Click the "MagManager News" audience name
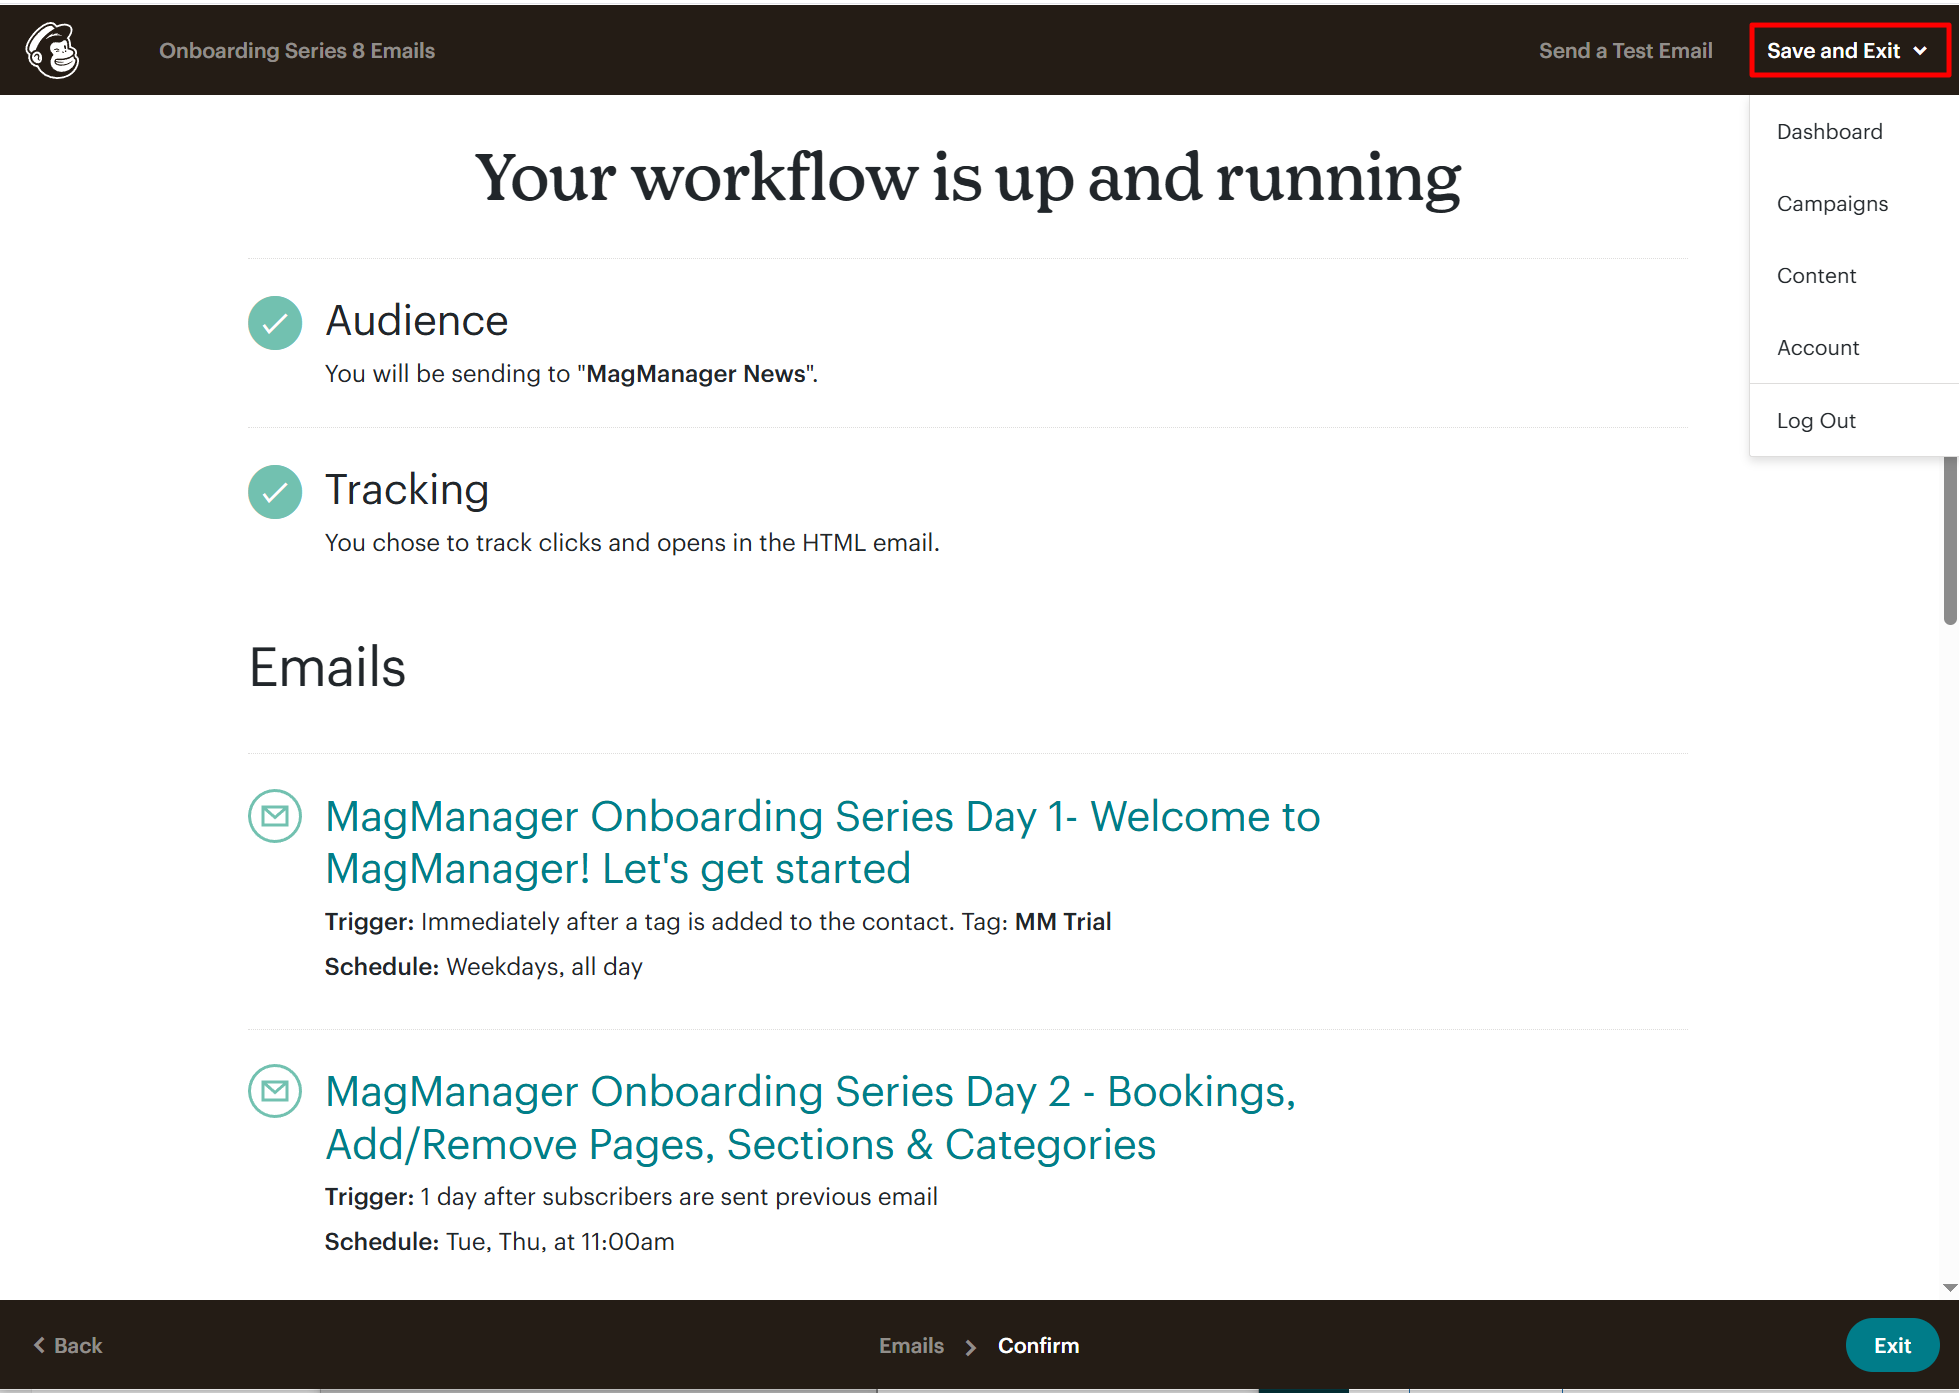Viewport: 1959px width, 1393px height. tap(696, 374)
